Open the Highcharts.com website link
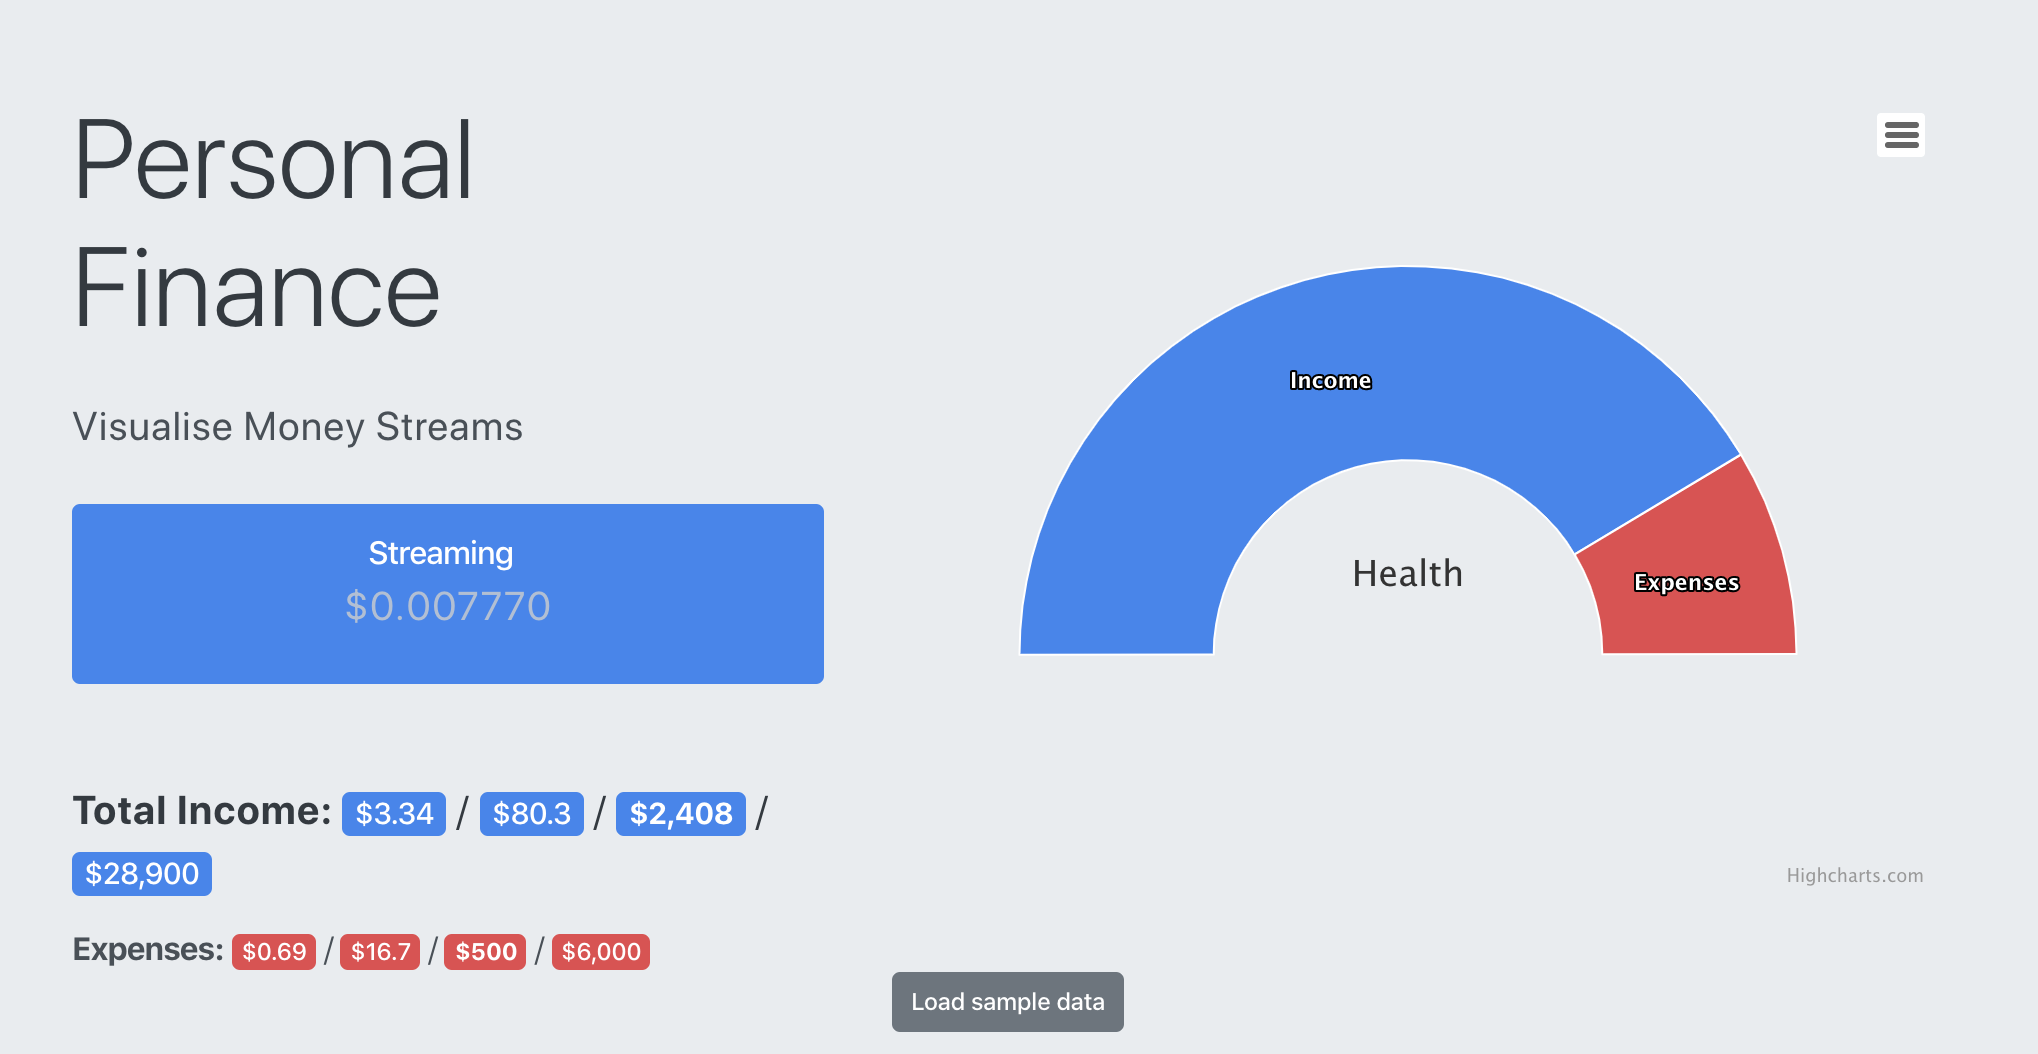Viewport: 2038px width, 1054px height. tap(1855, 874)
